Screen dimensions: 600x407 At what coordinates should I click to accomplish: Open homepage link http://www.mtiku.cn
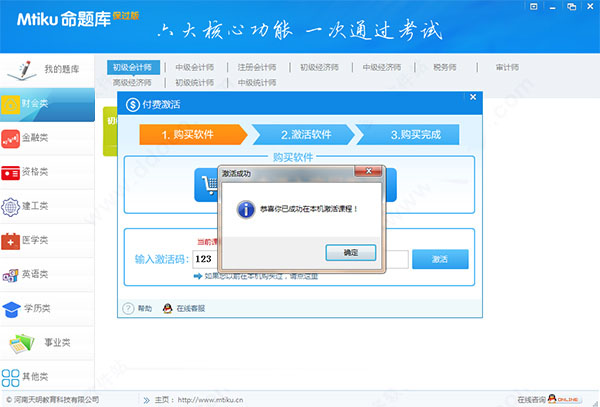click(x=210, y=400)
